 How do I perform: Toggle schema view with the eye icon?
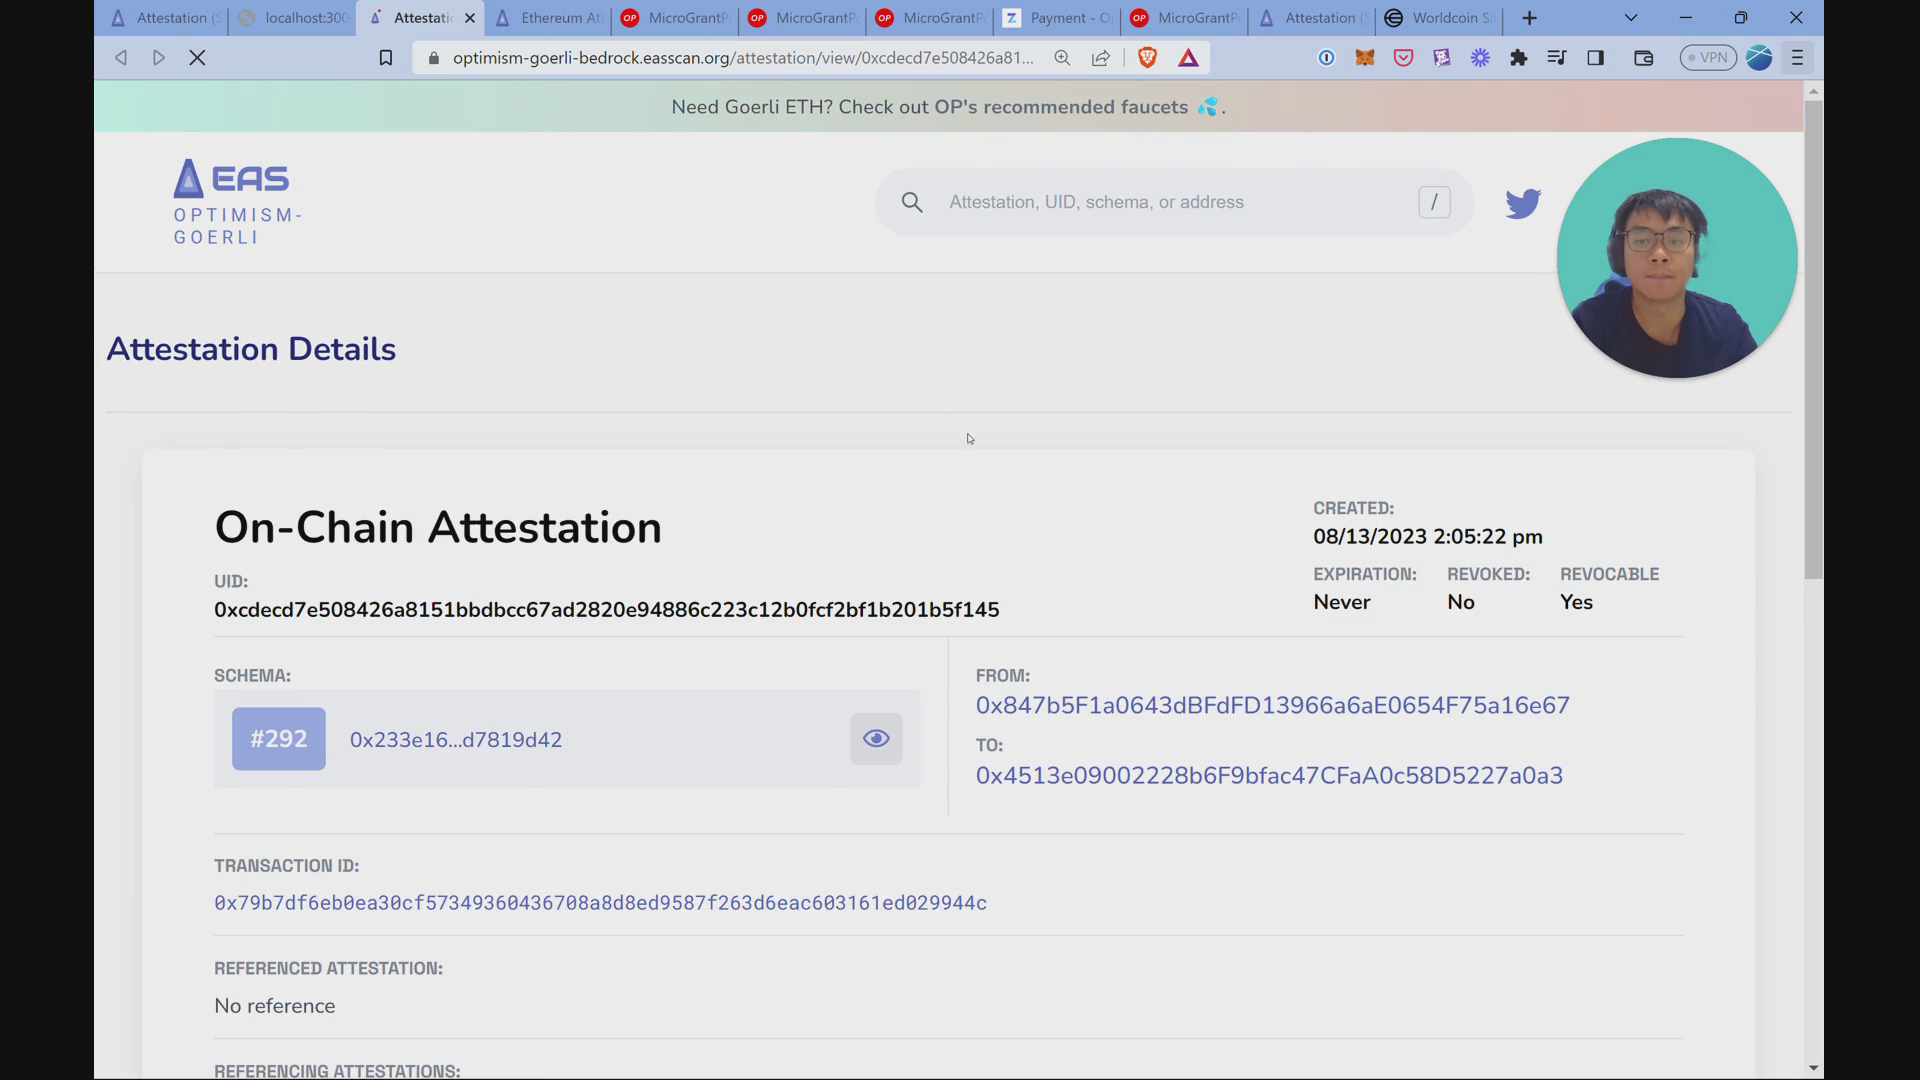tap(876, 739)
